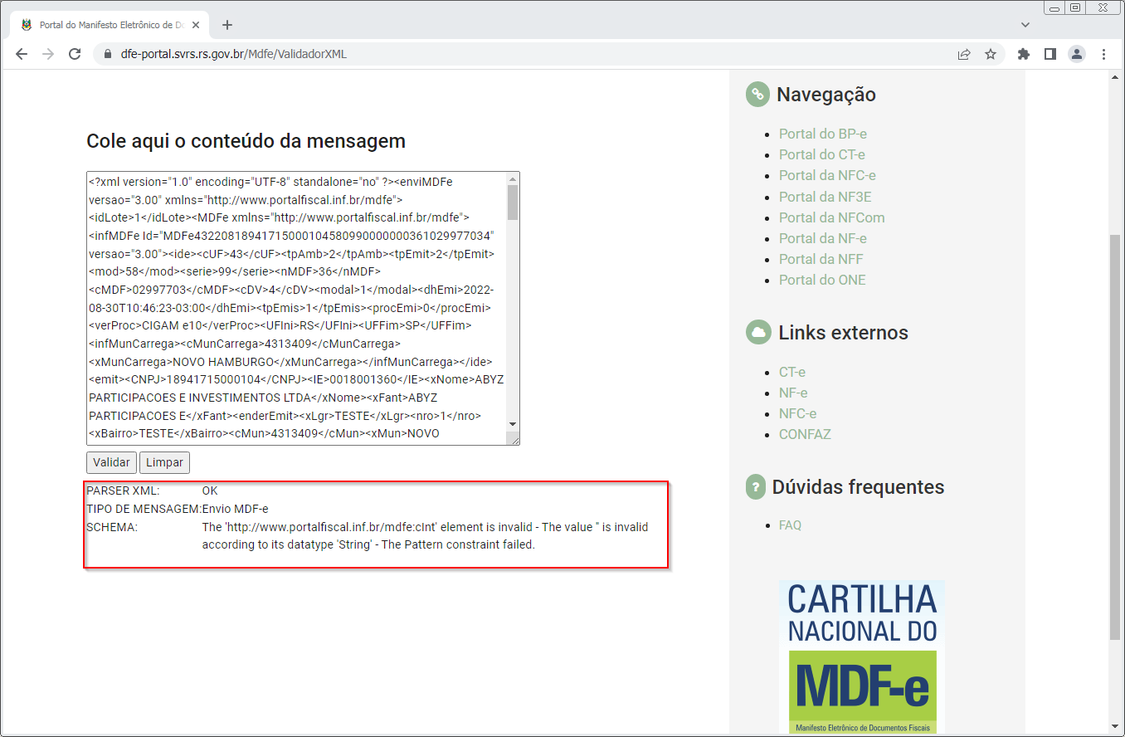1125x737 pixels.
Task: Open Chrome's three-dot menu
Action: tap(1103, 54)
